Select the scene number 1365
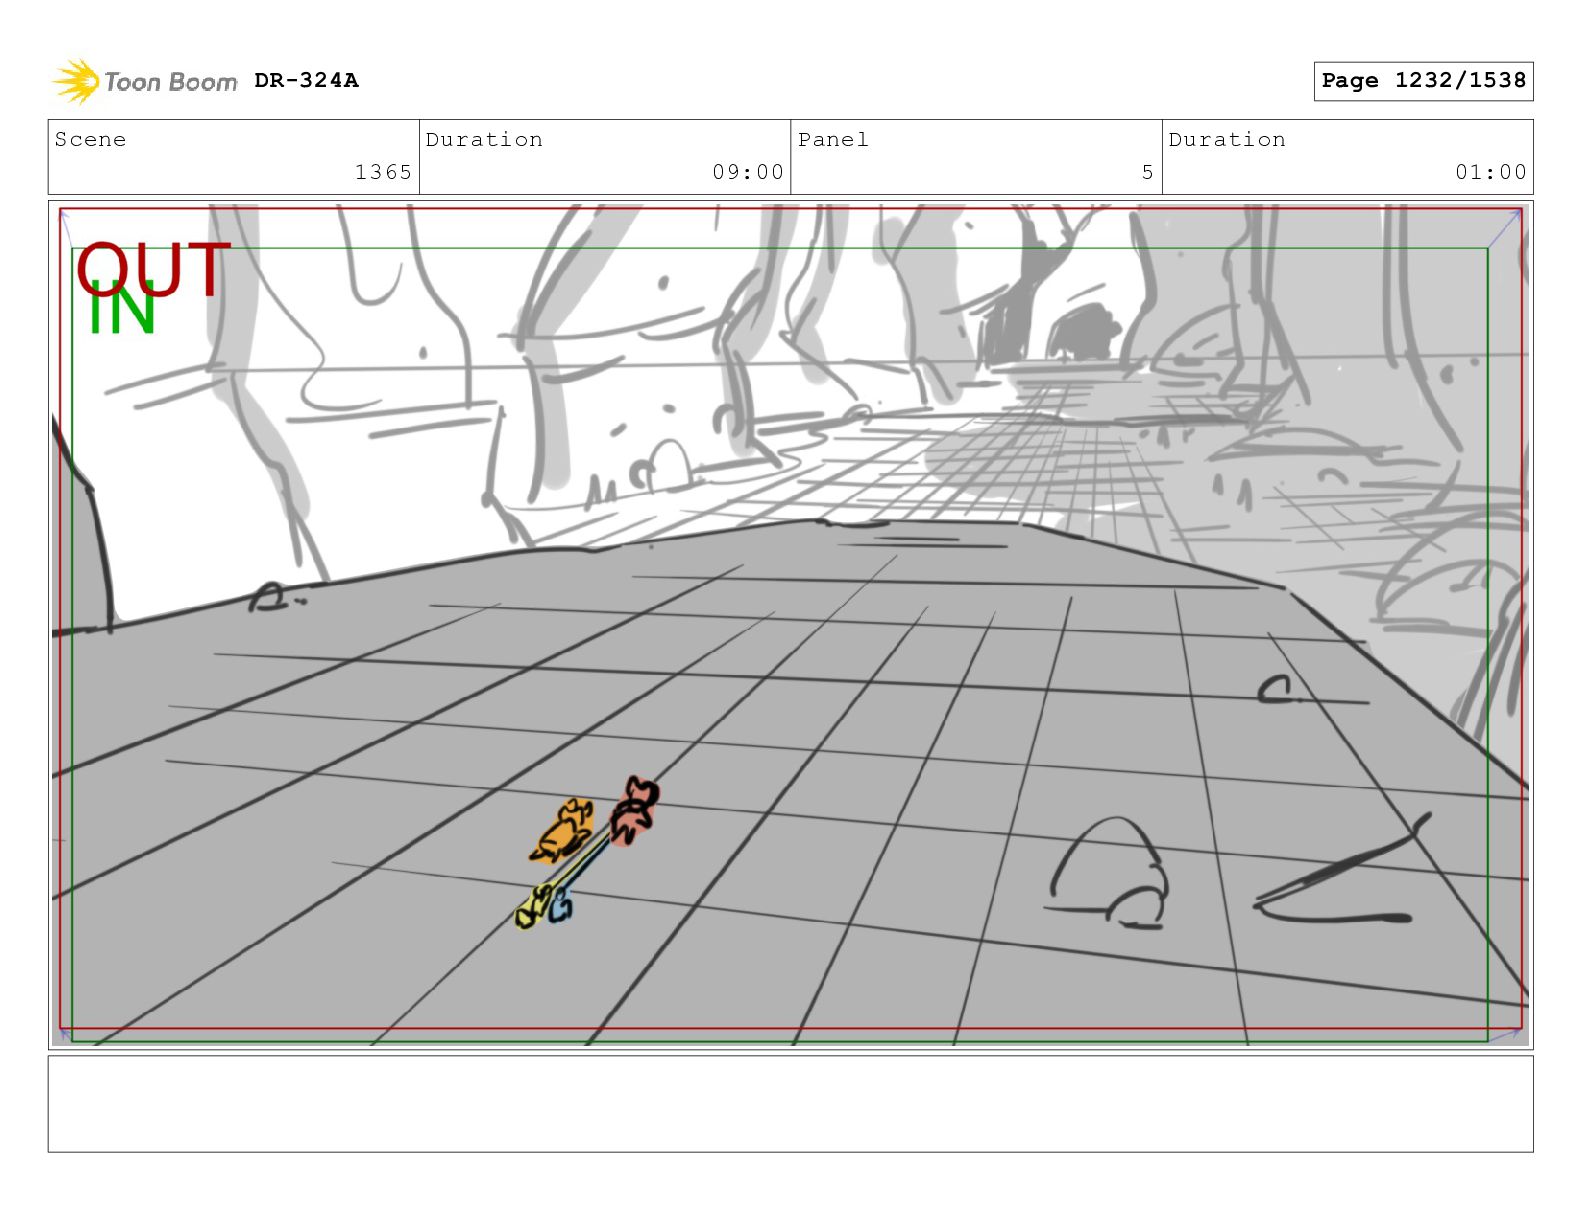 (x=383, y=172)
